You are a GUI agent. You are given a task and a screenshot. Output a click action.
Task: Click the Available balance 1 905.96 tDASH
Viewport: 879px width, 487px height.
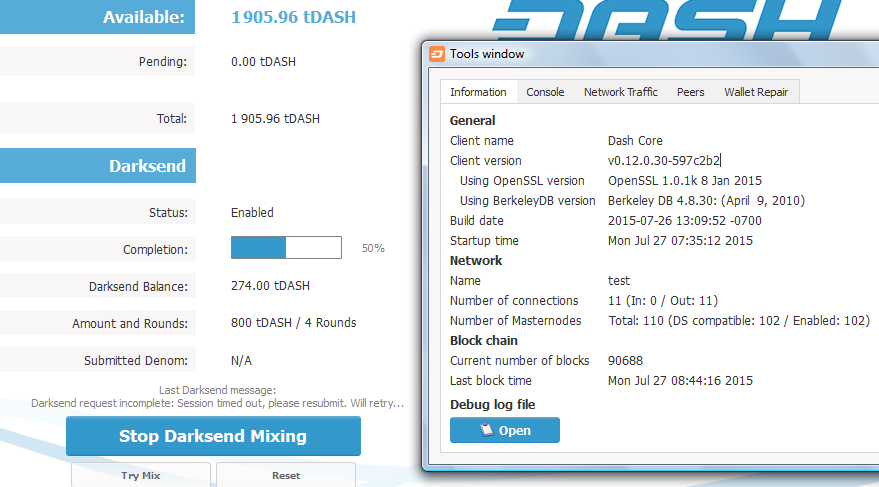tap(293, 17)
